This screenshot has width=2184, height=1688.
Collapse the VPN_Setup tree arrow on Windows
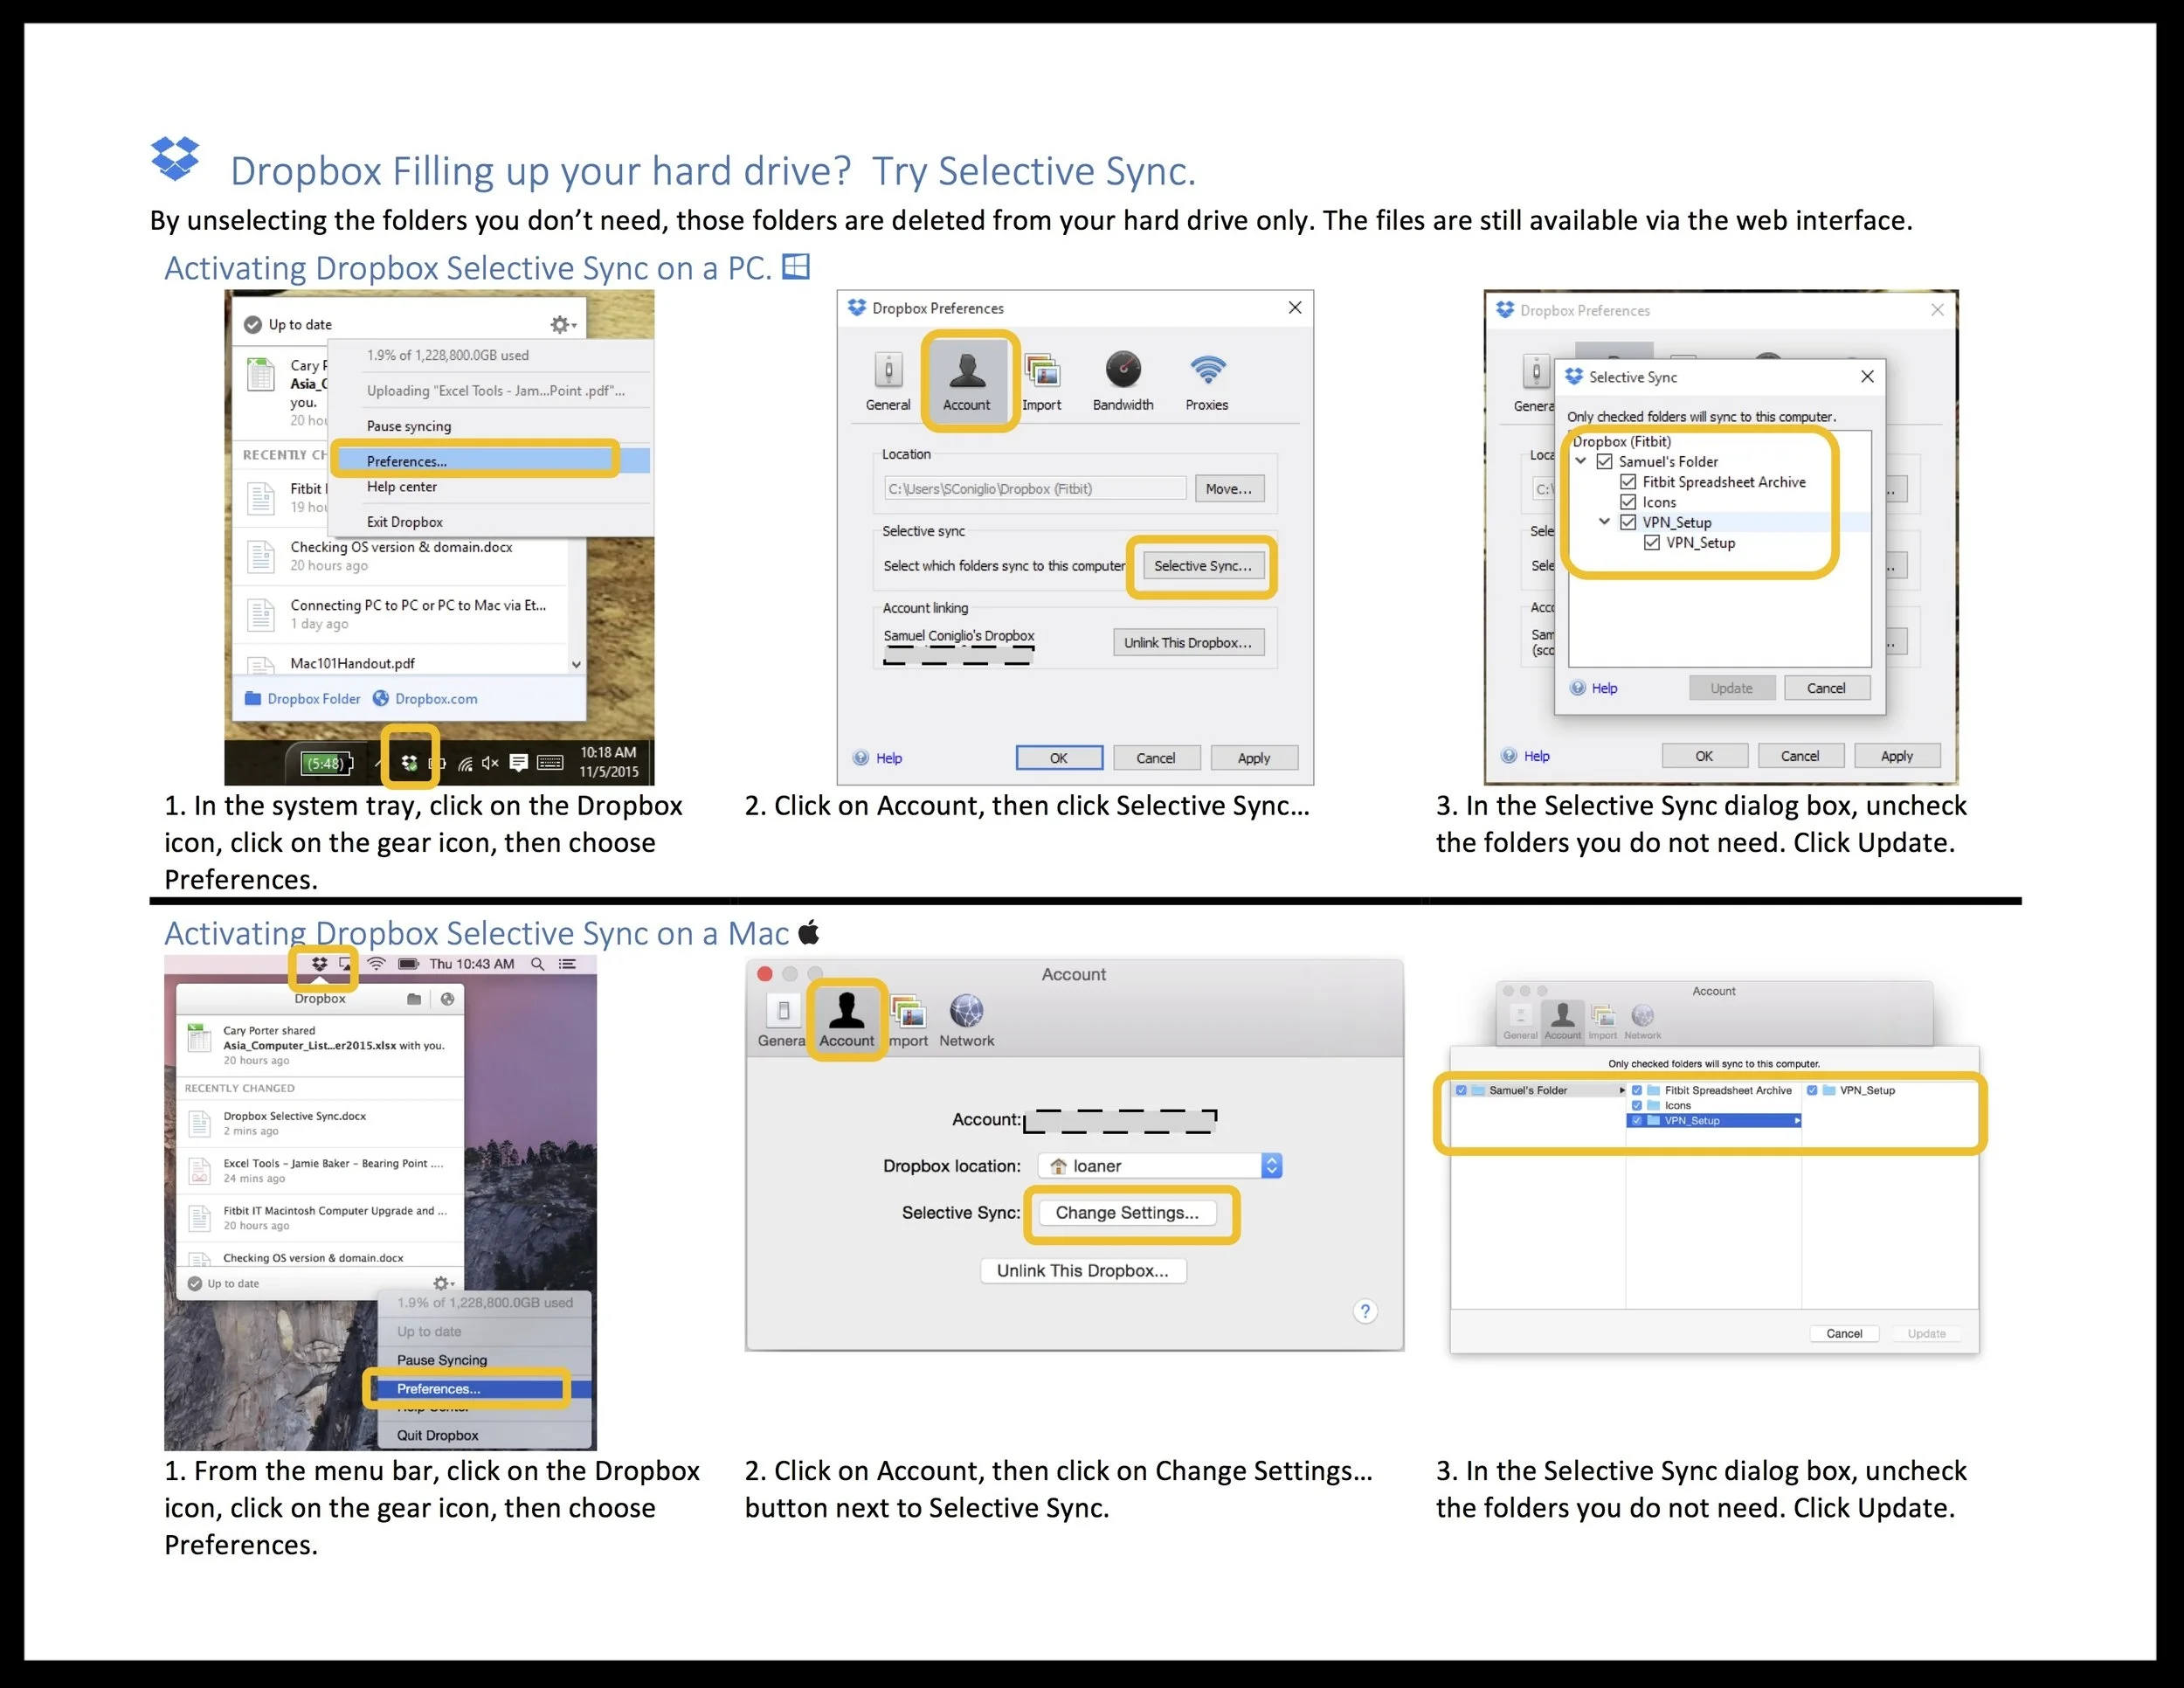pos(1604,522)
